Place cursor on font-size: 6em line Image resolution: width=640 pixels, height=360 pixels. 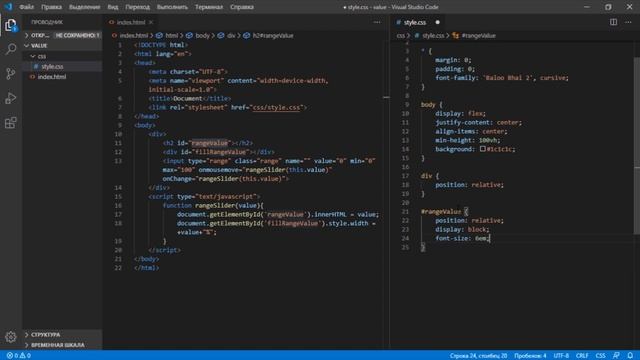[462, 238]
